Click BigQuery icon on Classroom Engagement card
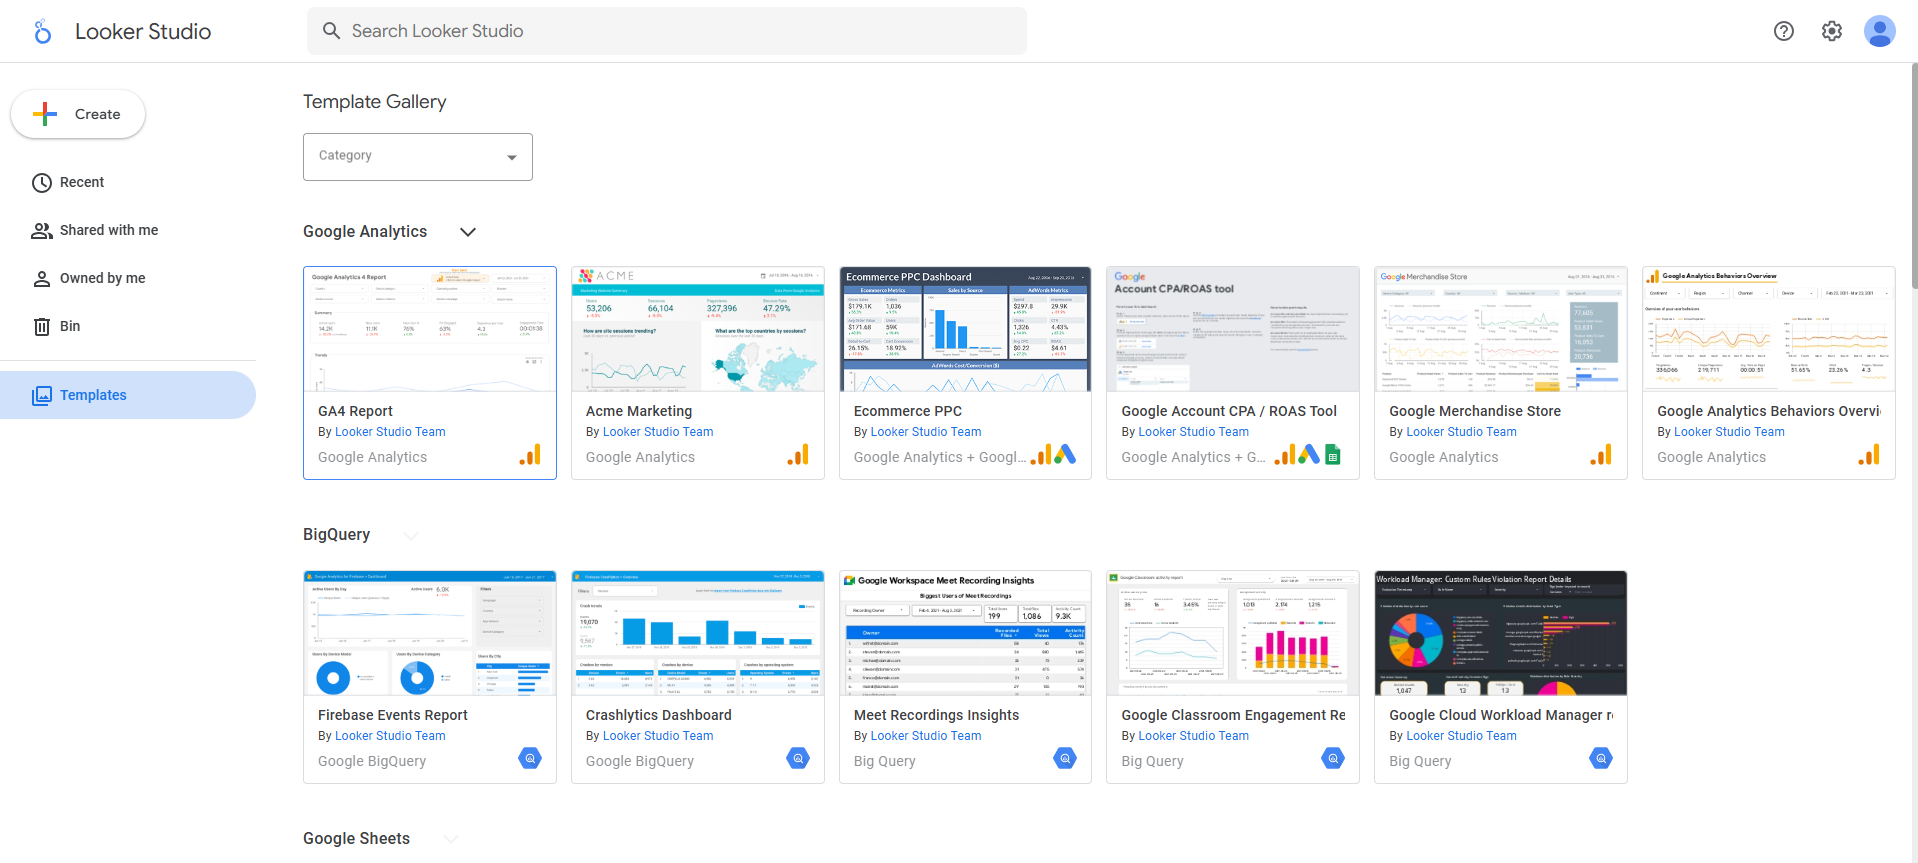This screenshot has height=863, width=1918. pyautogui.click(x=1333, y=758)
